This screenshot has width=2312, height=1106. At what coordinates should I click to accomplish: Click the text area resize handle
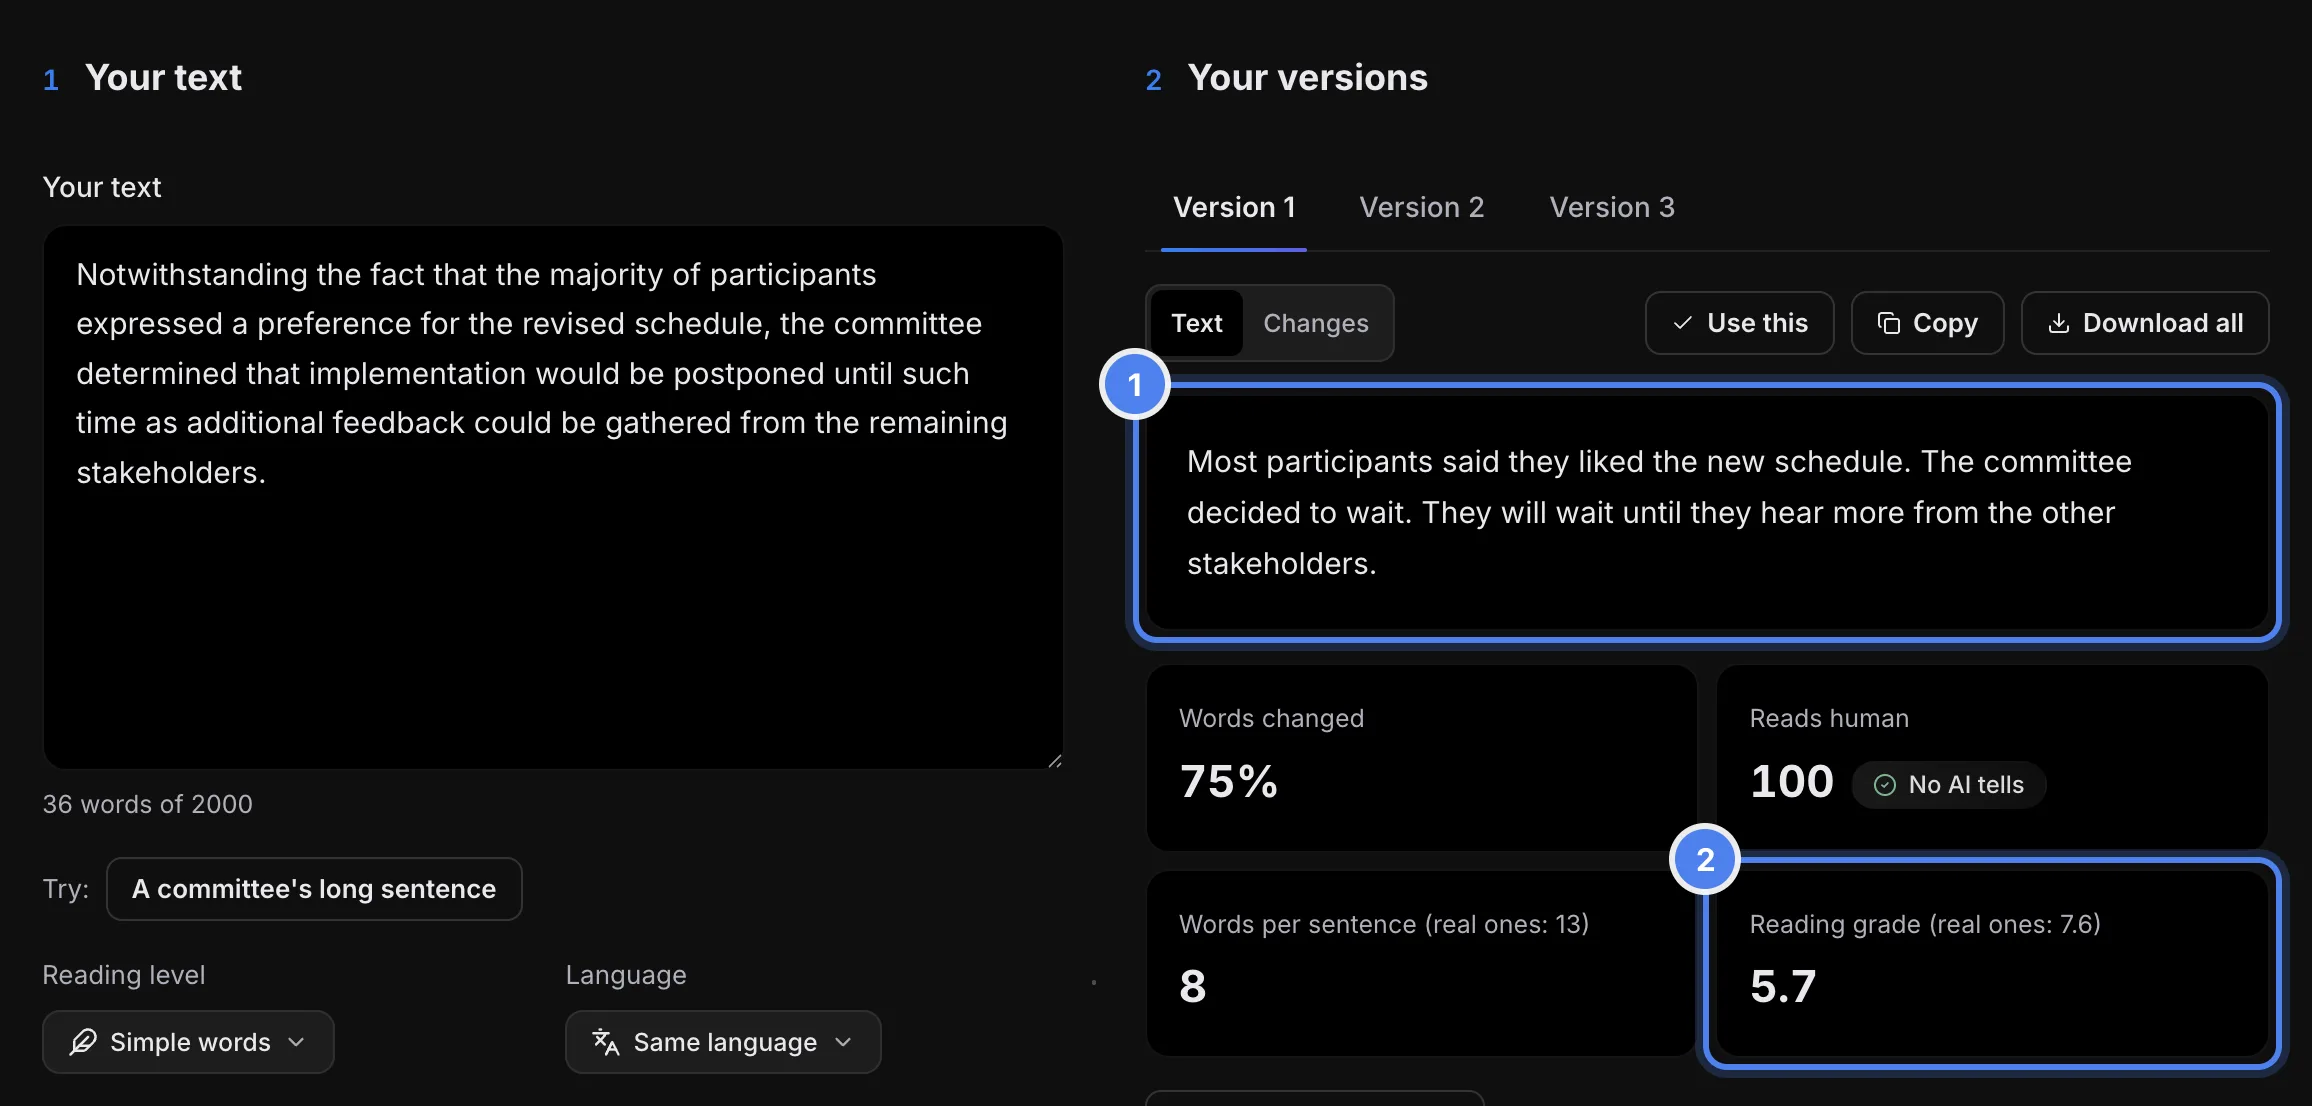tap(1054, 761)
